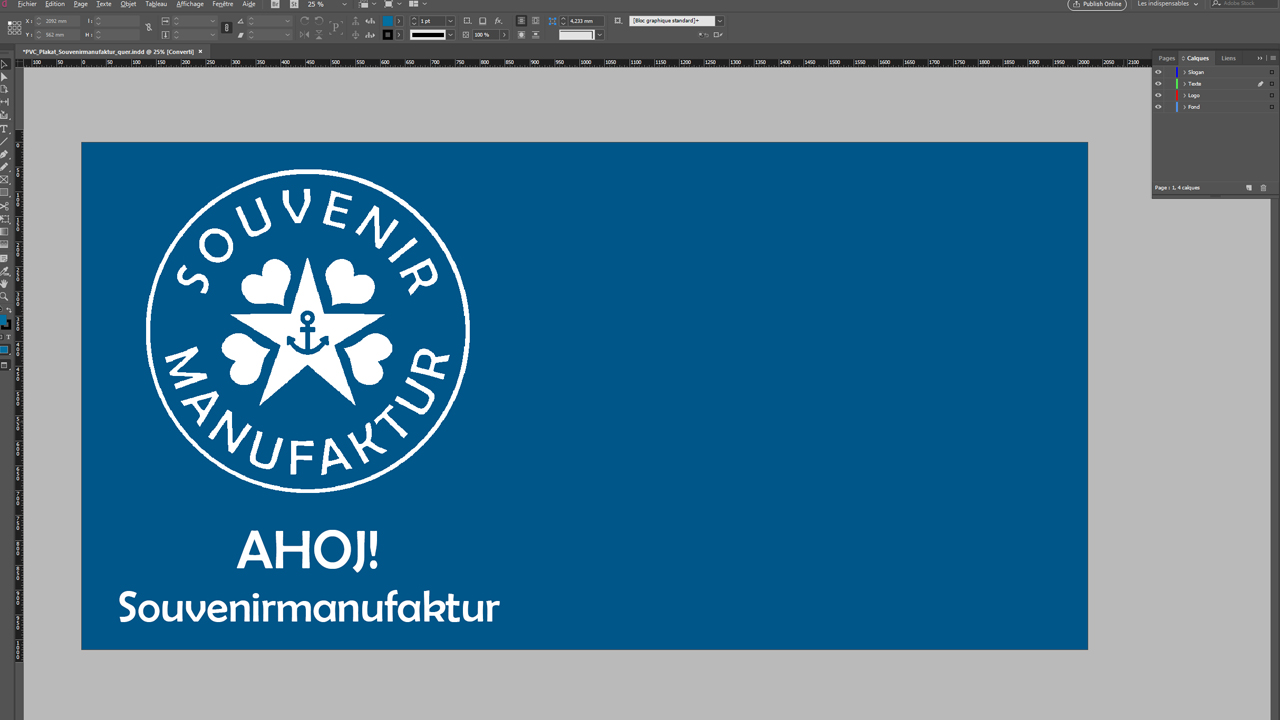Toggle selection square of Texte layer
This screenshot has width=1280, height=720.
click(x=1272, y=84)
